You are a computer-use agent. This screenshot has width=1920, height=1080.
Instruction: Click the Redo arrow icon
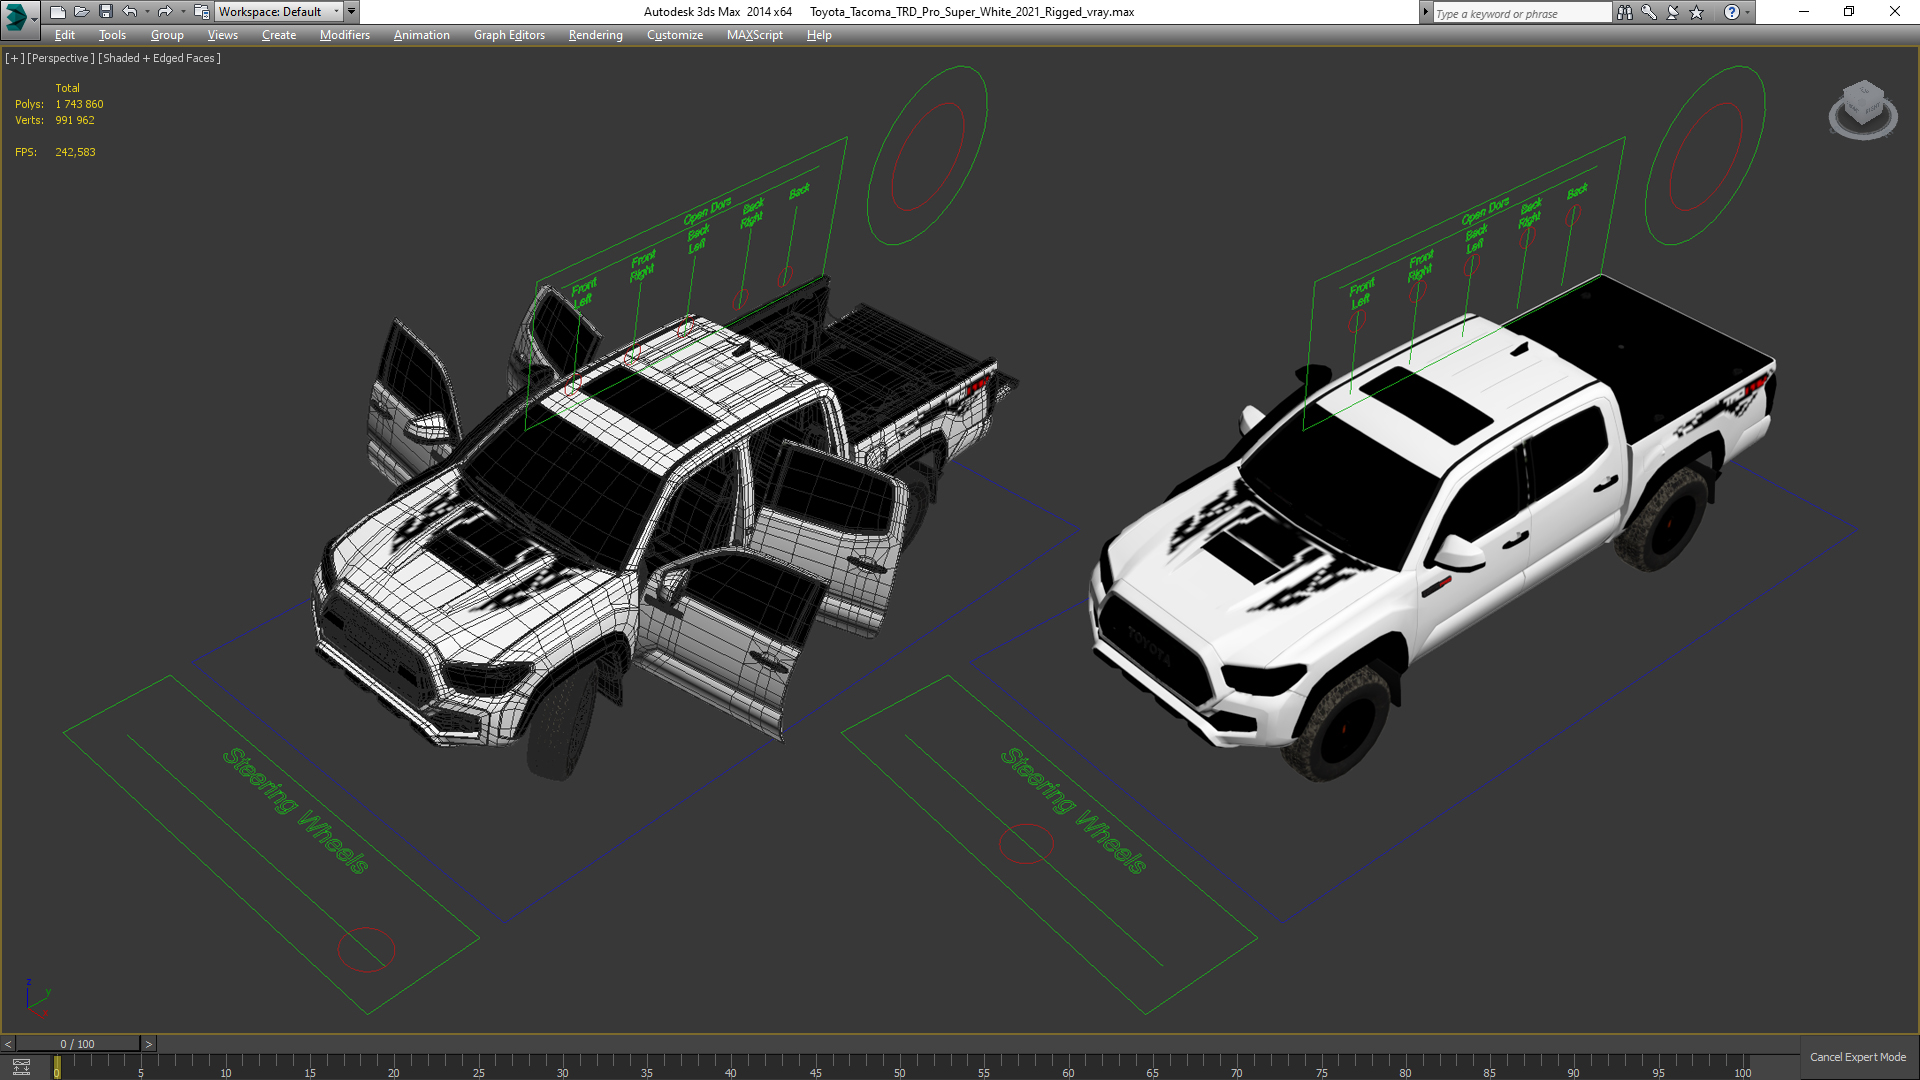(x=165, y=12)
